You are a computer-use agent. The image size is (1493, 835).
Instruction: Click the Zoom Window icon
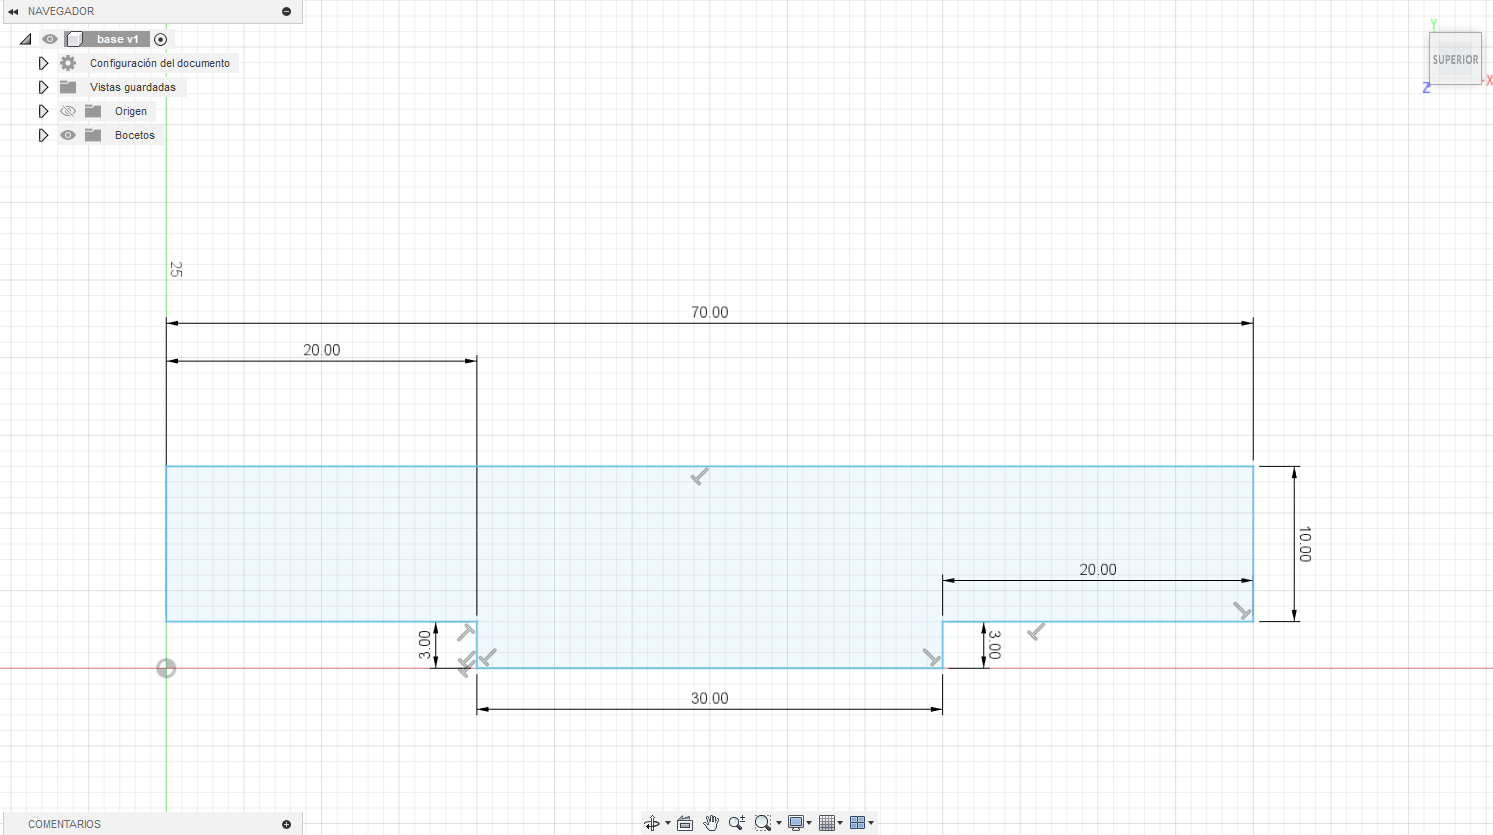click(763, 823)
